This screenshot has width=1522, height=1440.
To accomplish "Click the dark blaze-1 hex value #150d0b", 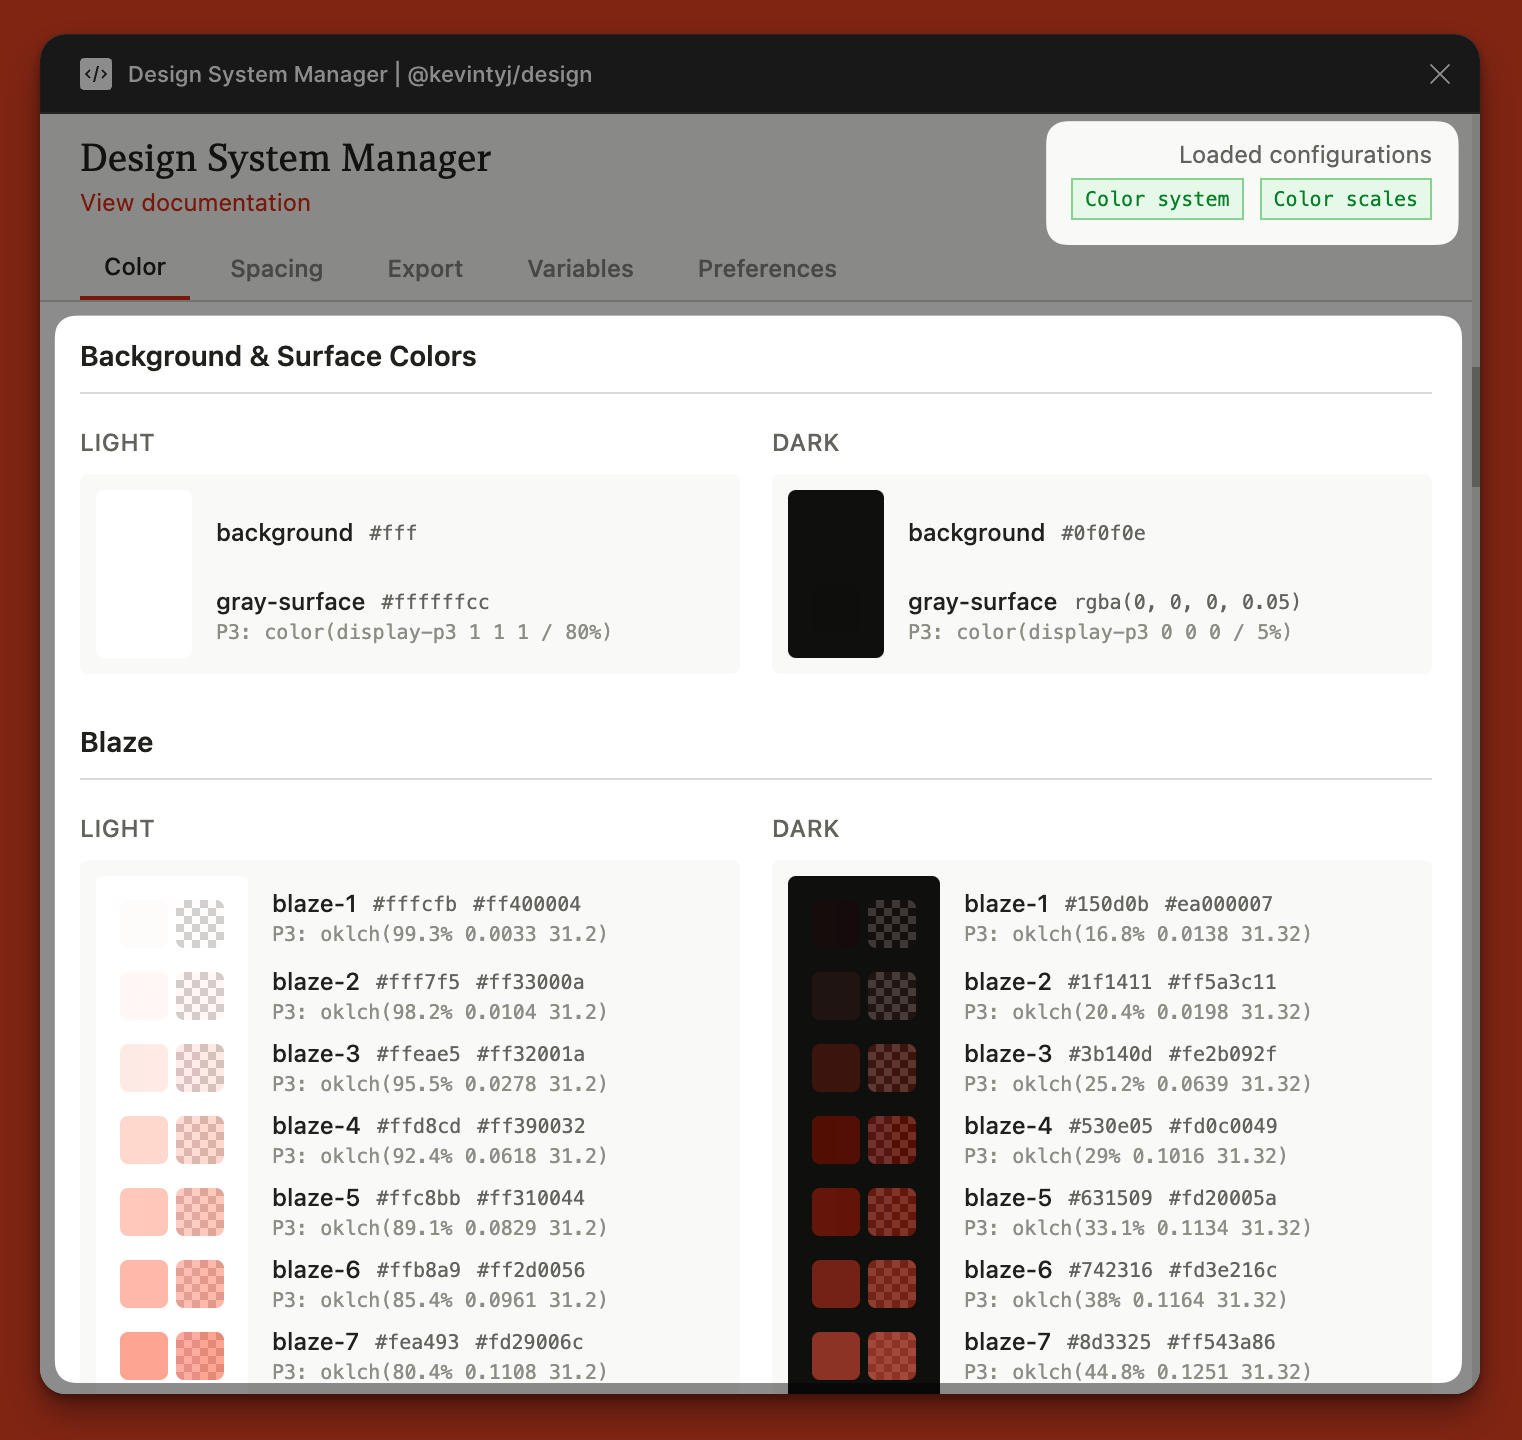I will pos(1106,904).
